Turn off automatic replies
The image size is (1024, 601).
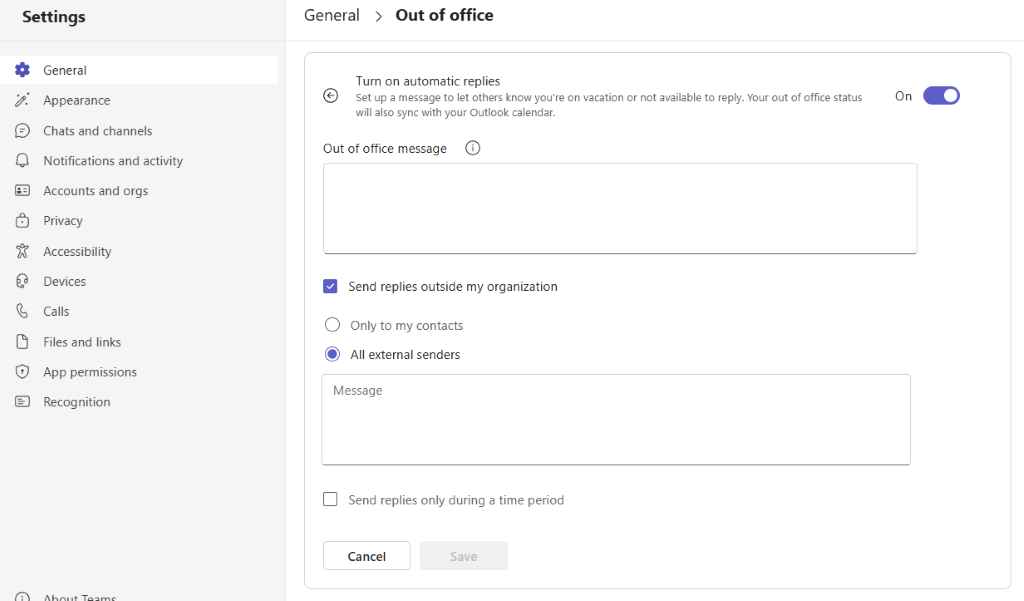(940, 95)
